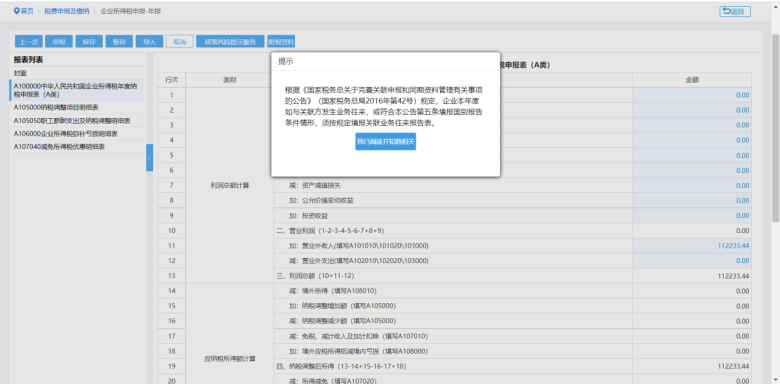780x385 pixels.
Task: Collapse the report list side panel handle
Action: [x=150, y=158]
